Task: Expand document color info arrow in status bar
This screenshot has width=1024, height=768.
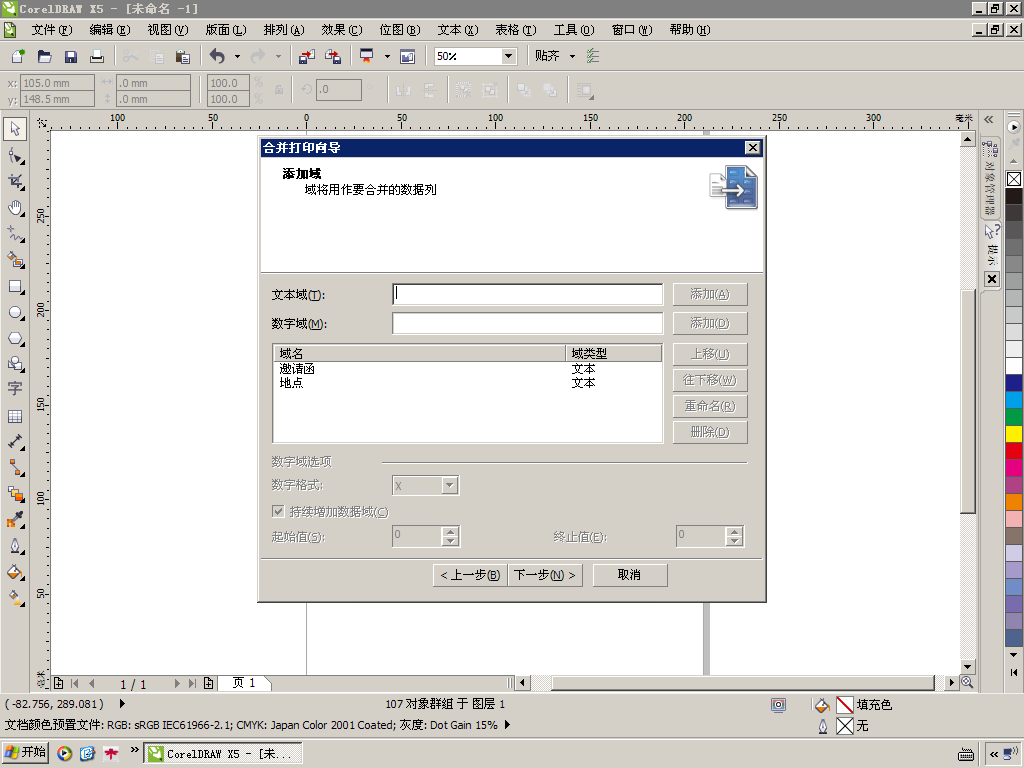Action: point(507,725)
